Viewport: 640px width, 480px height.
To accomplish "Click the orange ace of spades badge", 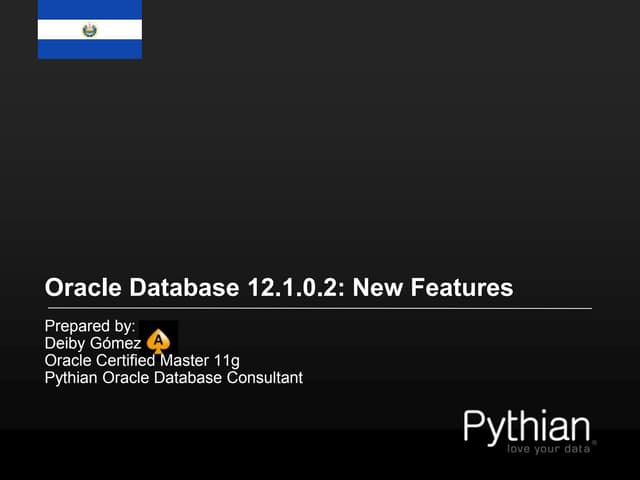I will click(x=158, y=341).
